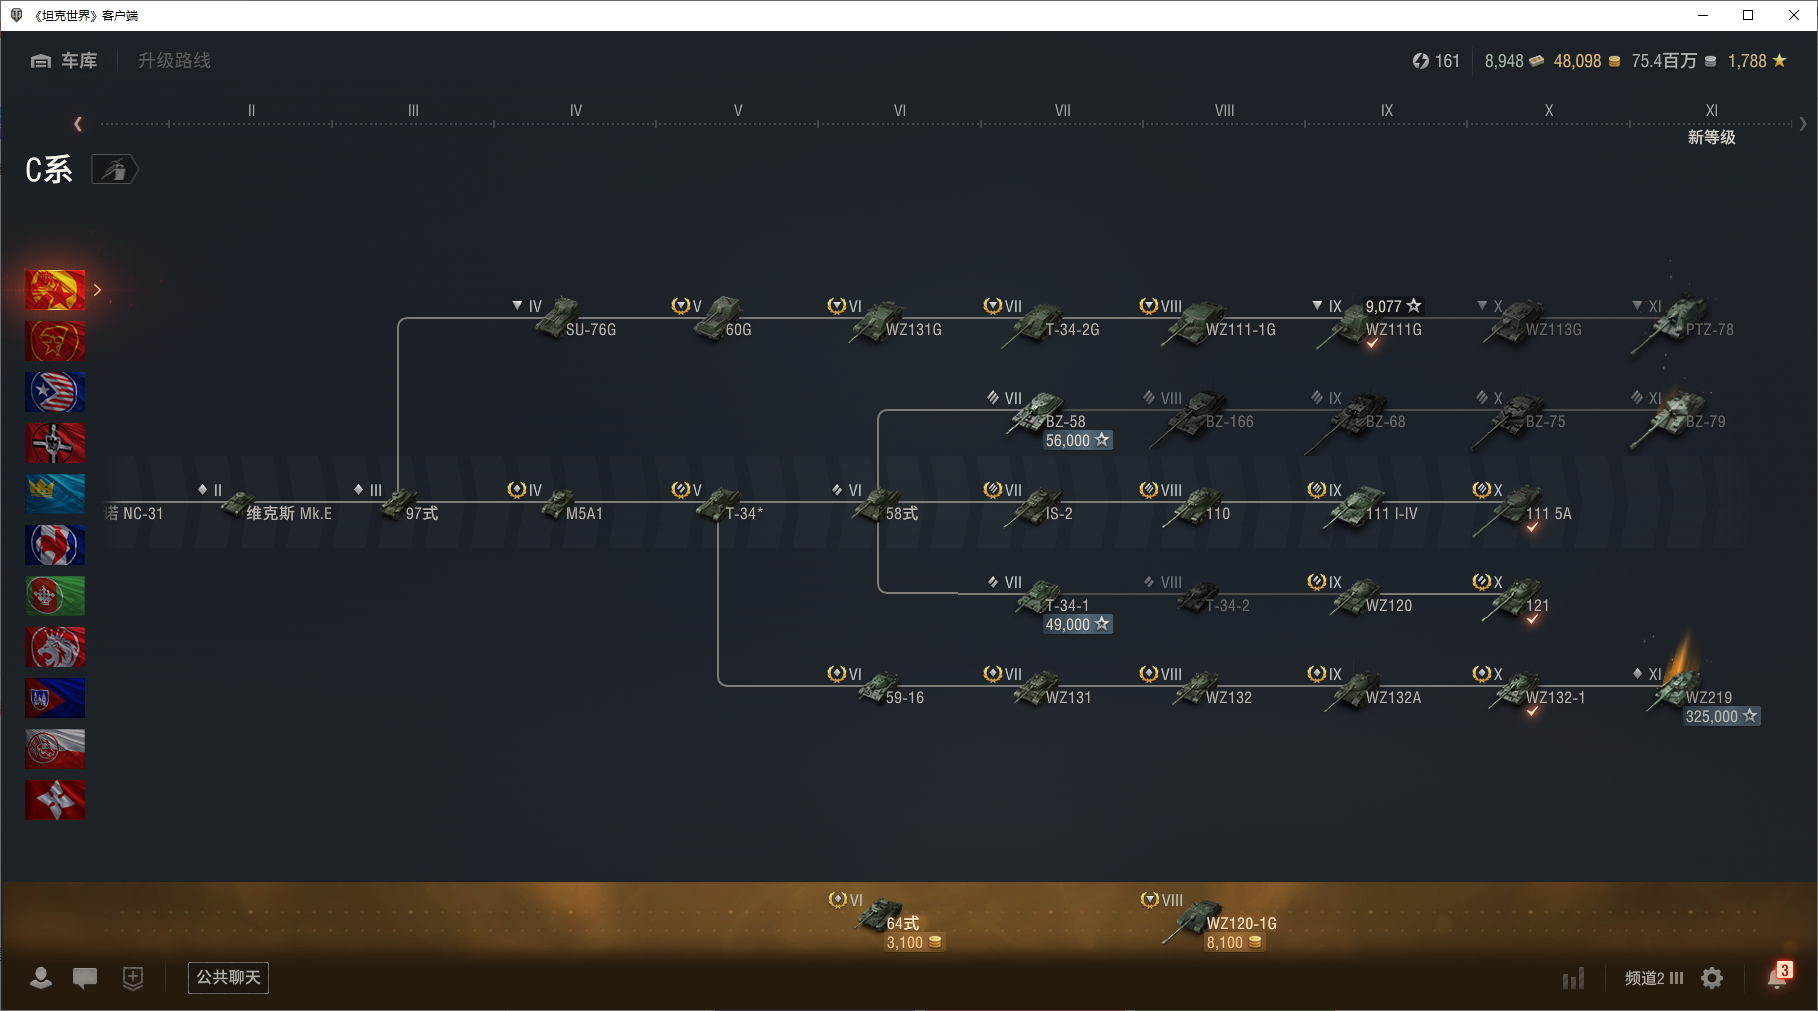This screenshot has height=1011, width=1818.
Task: Open the settings gear icon
Action: tap(1712, 978)
